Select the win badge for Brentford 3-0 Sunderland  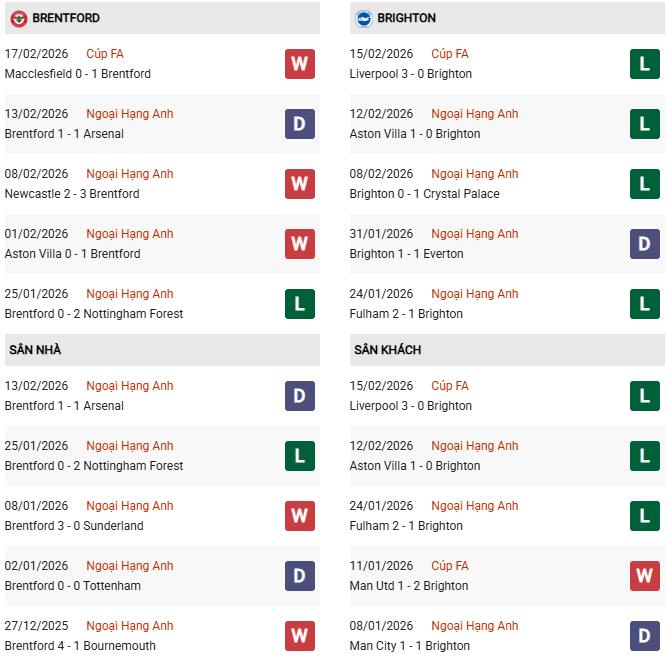point(300,516)
